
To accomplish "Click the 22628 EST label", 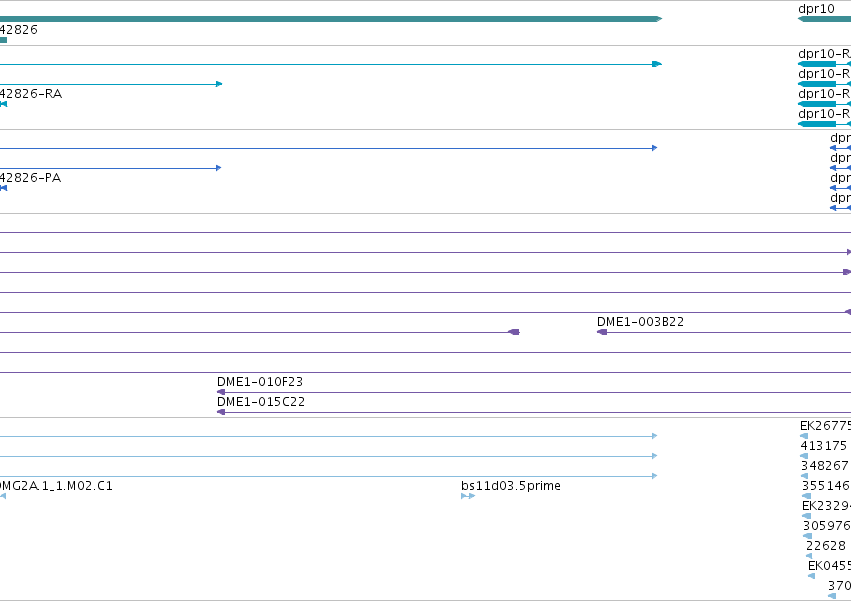I will (x=826, y=546).
